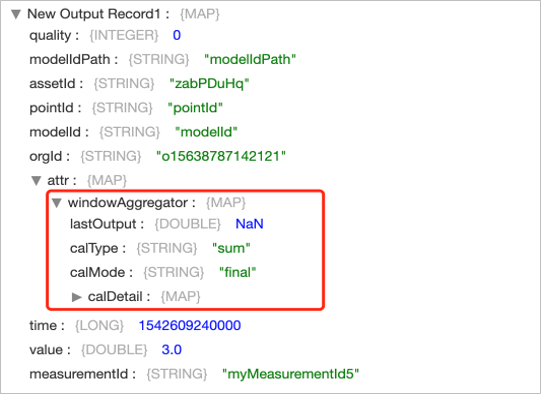This screenshot has width=541, height=394.
Task: Click the "final" string value
Action: (x=238, y=272)
